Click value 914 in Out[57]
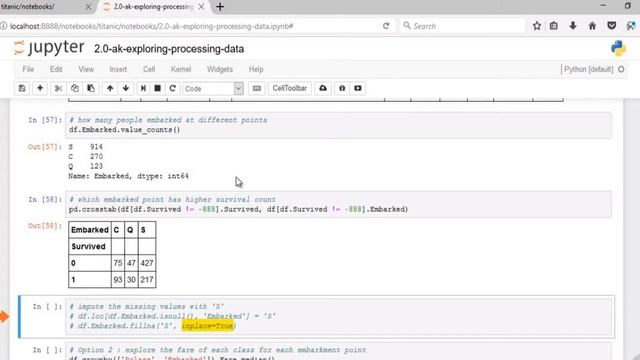 point(96,147)
